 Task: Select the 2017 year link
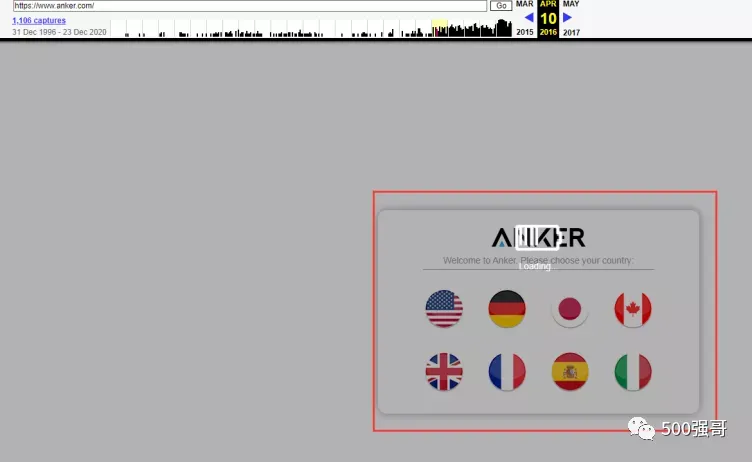pos(571,32)
